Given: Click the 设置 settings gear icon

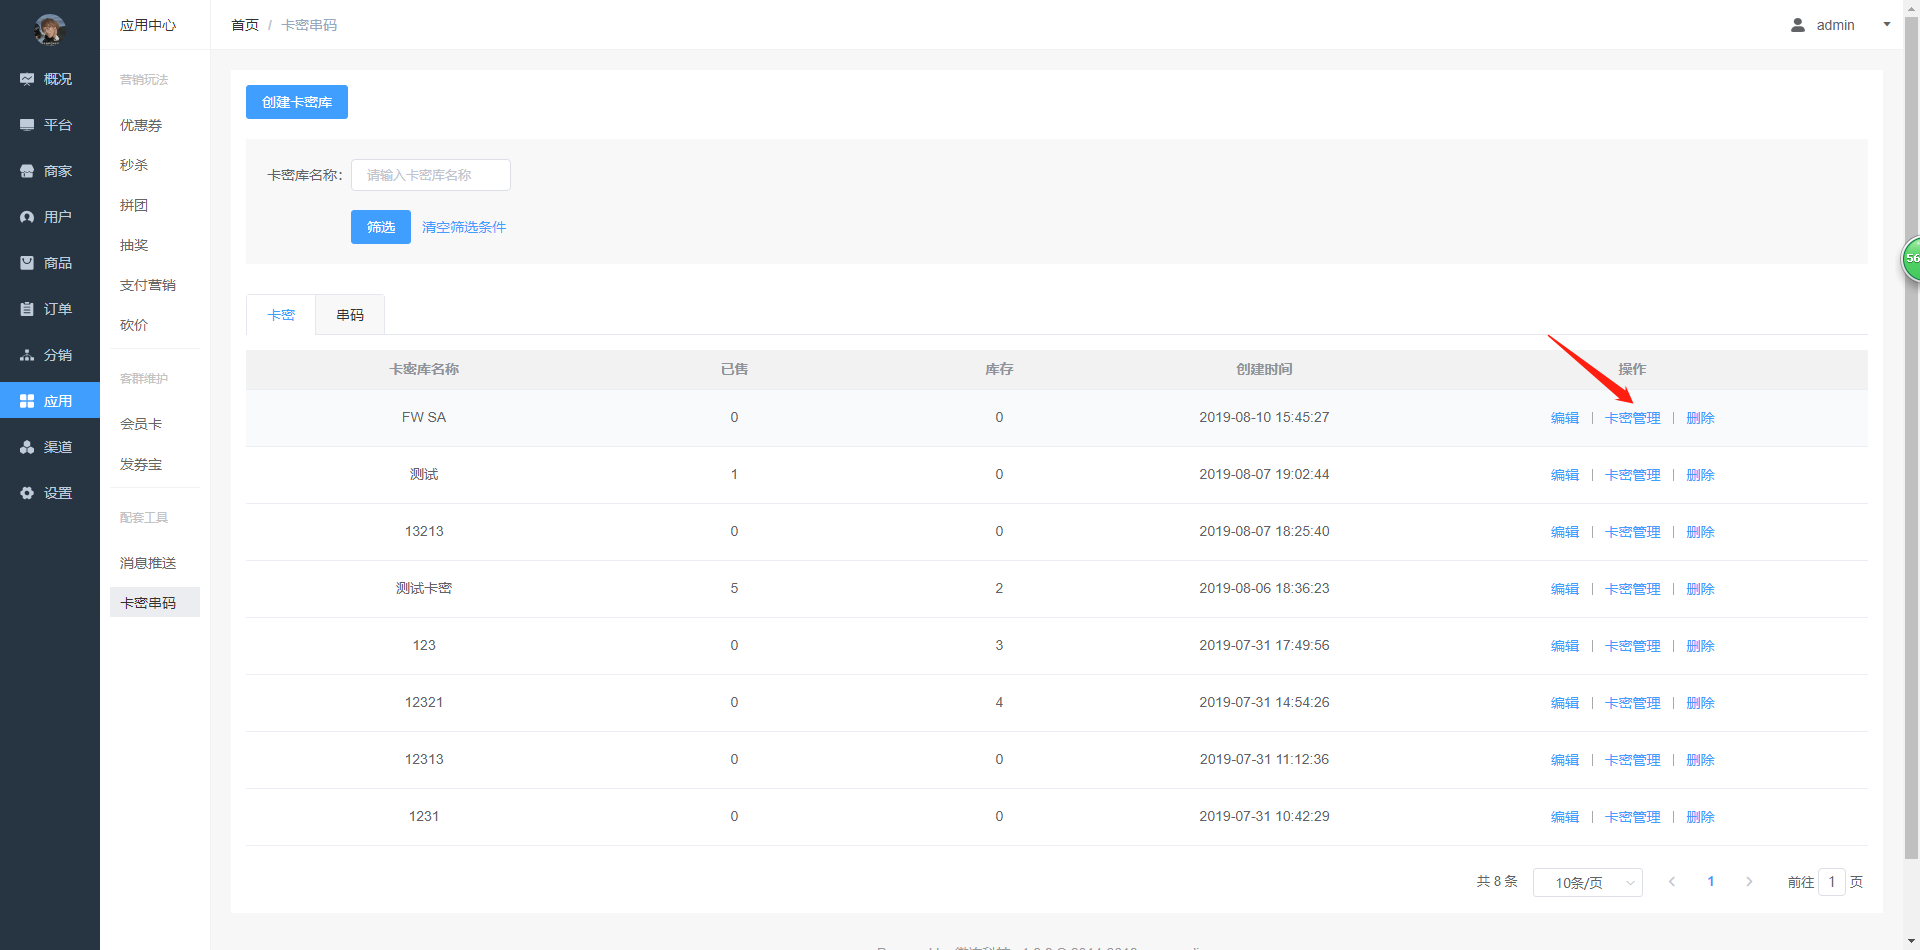Looking at the screenshot, I should click(x=27, y=493).
